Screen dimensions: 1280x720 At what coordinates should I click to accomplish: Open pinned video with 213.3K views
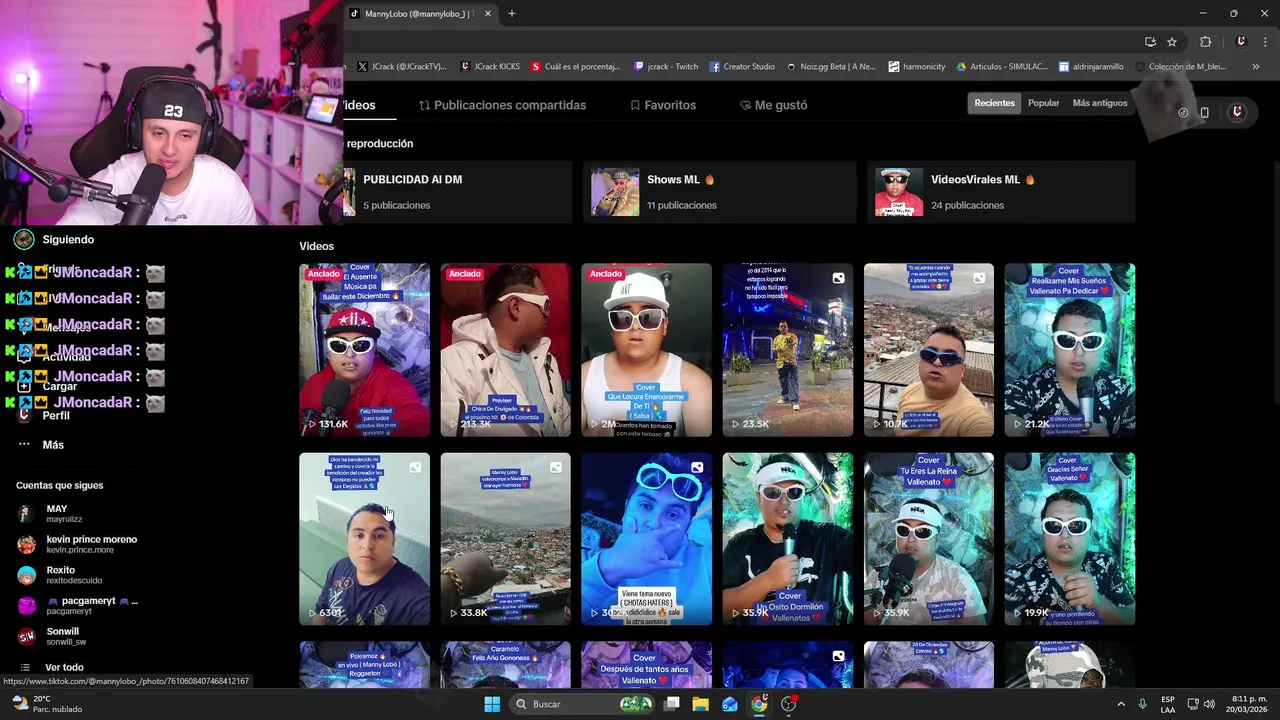click(x=505, y=350)
